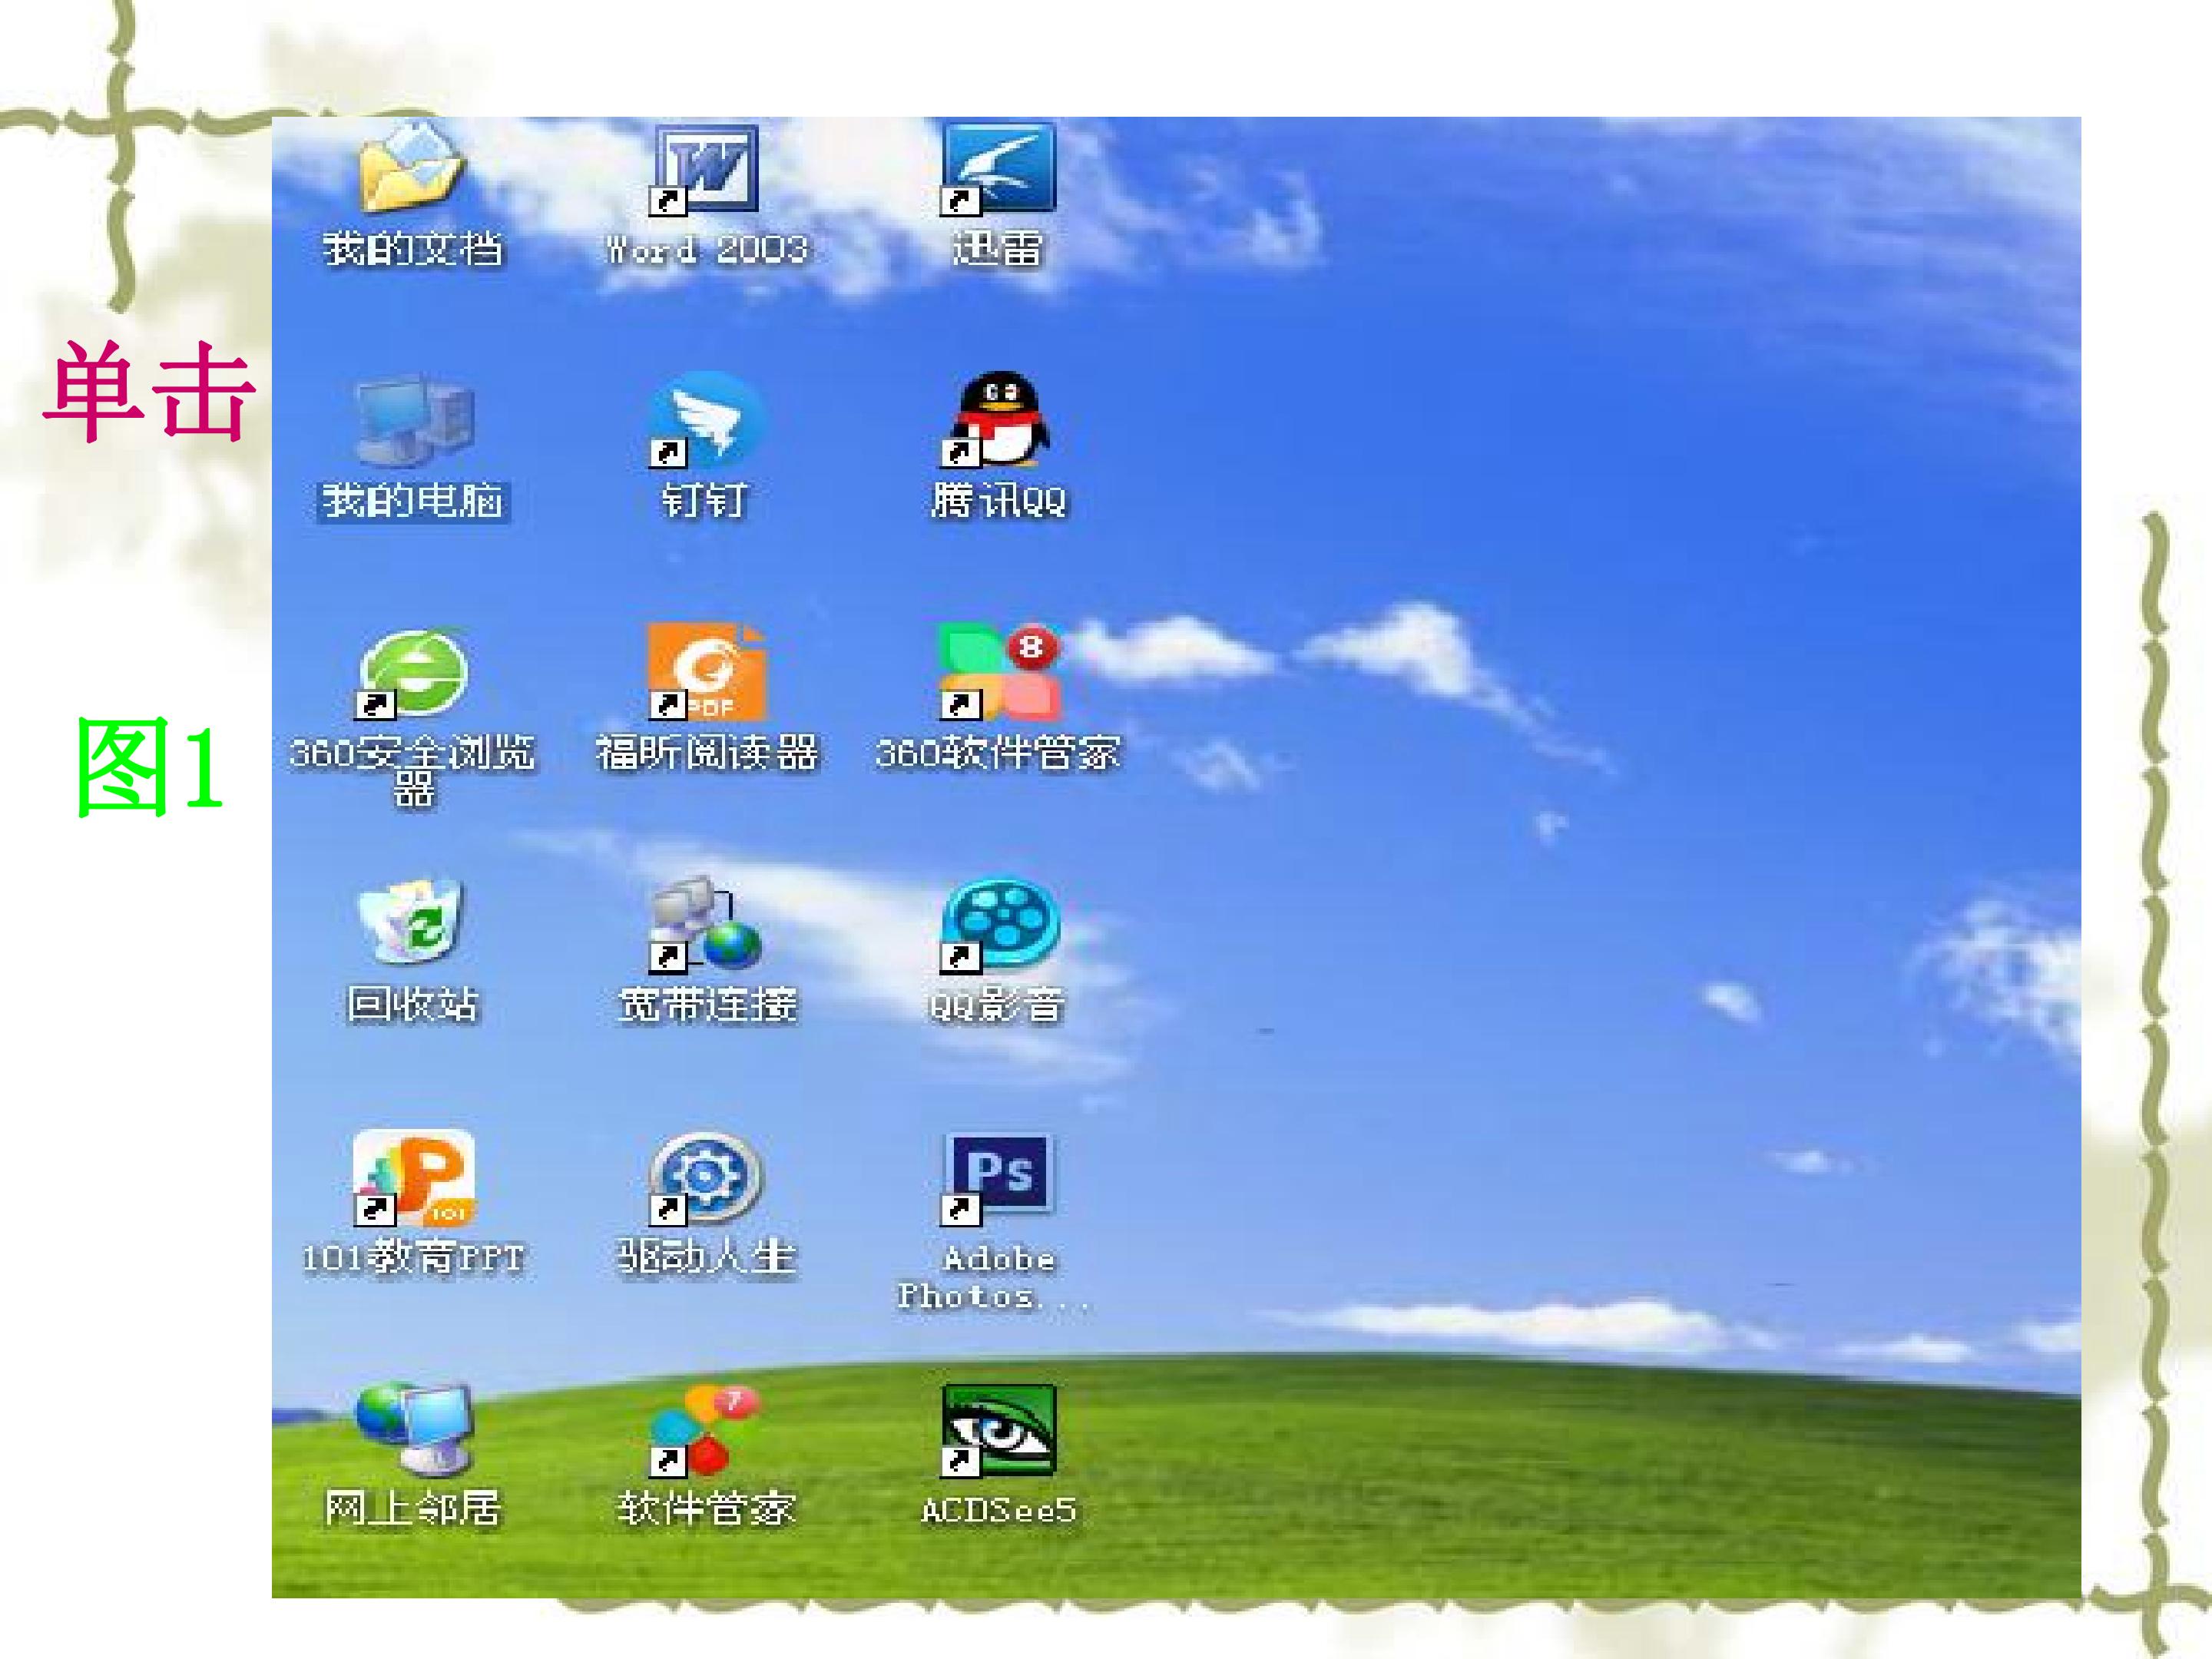2212x1659 pixels.
Task: Click the 驱动人生 text label
Action: (x=706, y=1256)
